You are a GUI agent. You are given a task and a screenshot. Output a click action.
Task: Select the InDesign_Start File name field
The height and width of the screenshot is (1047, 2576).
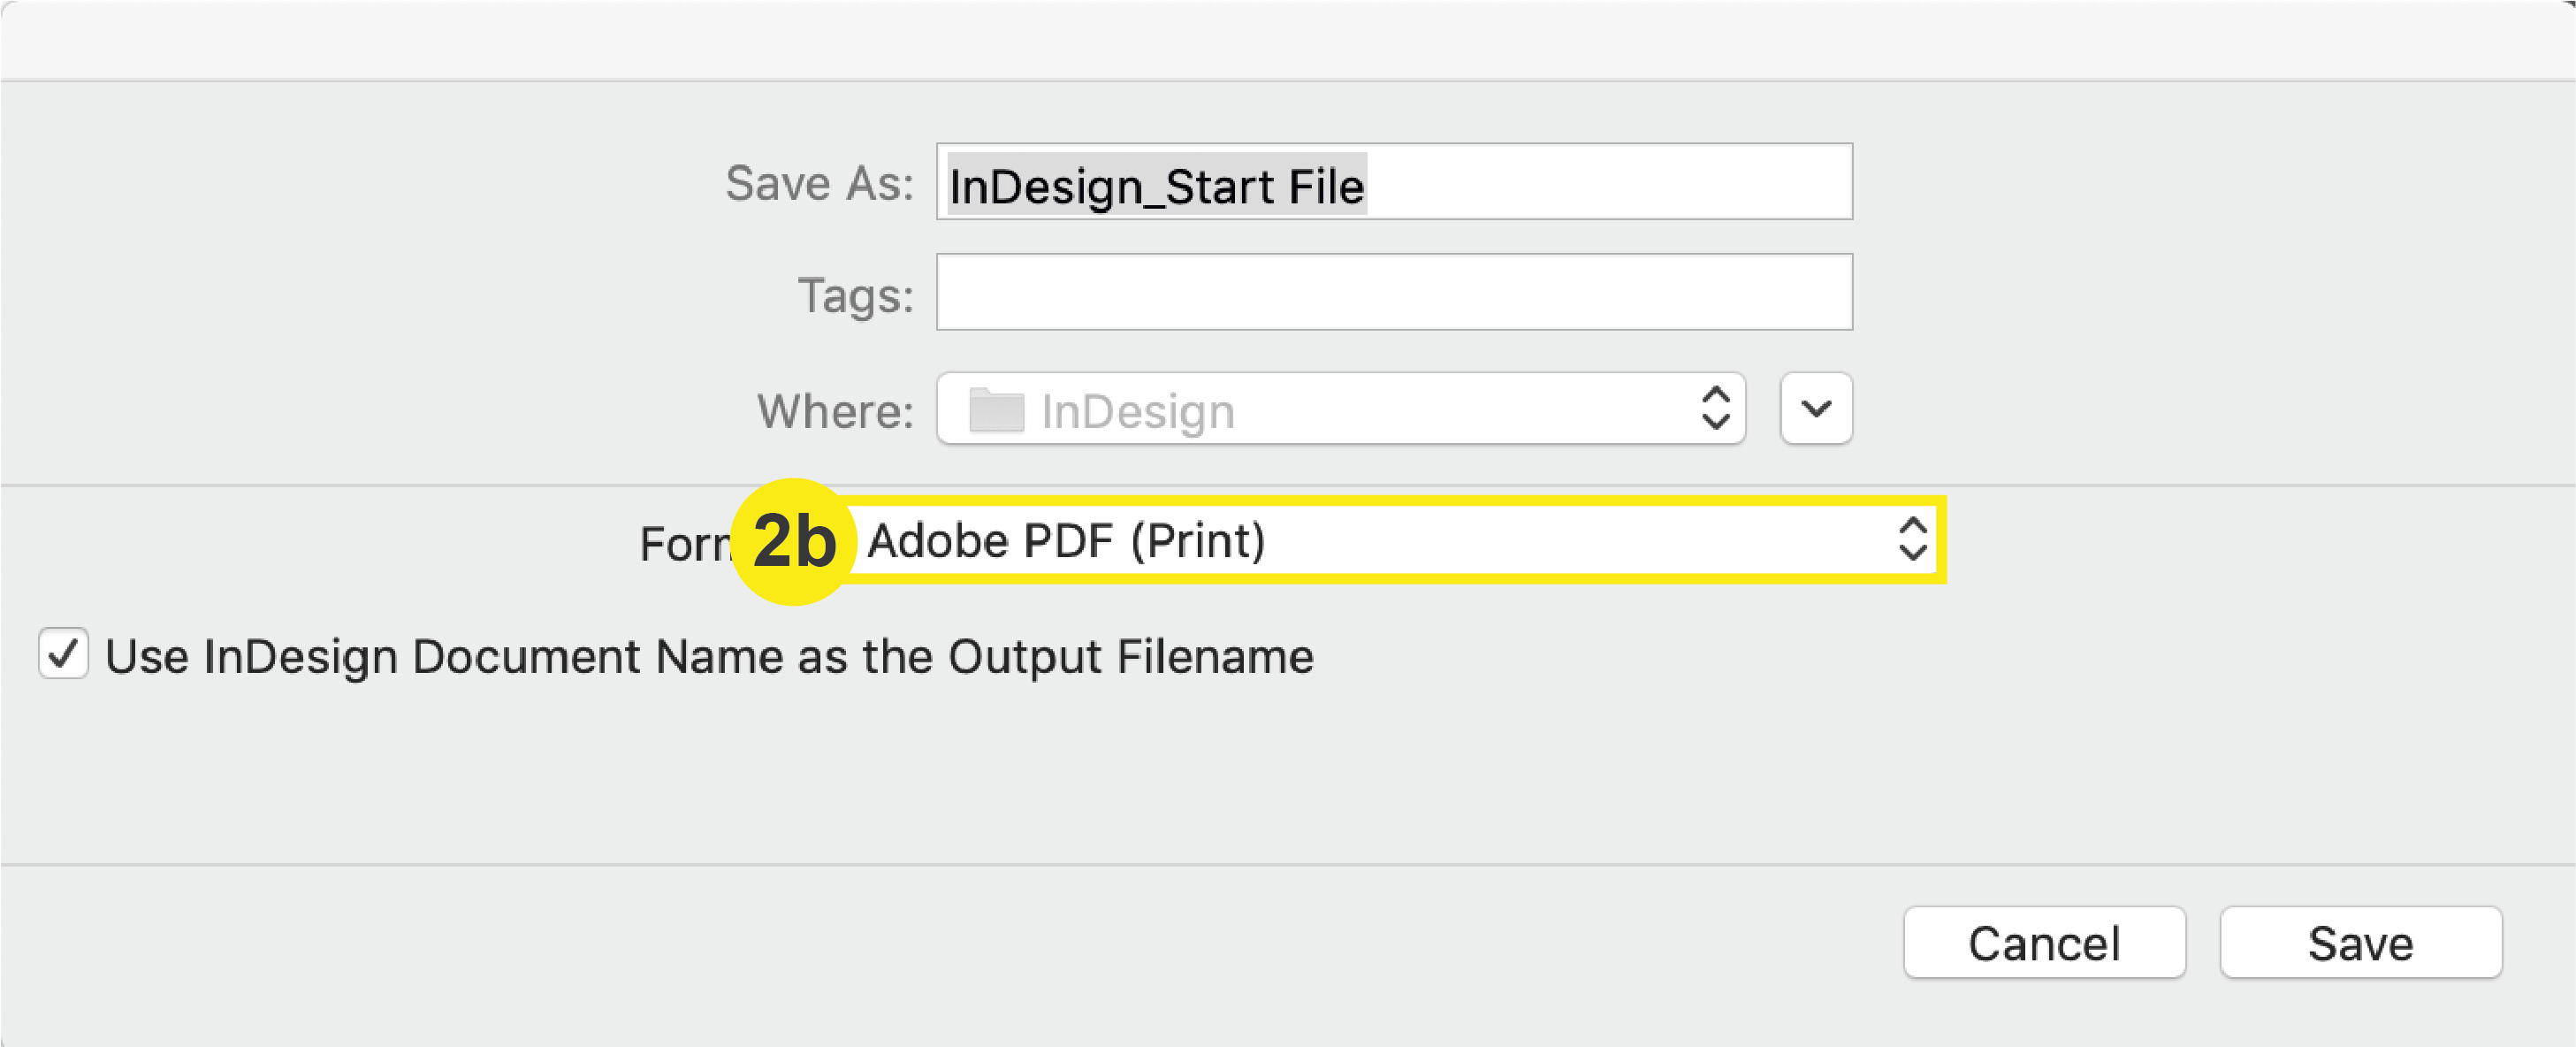pyautogui.click(x=1154, y=184)
